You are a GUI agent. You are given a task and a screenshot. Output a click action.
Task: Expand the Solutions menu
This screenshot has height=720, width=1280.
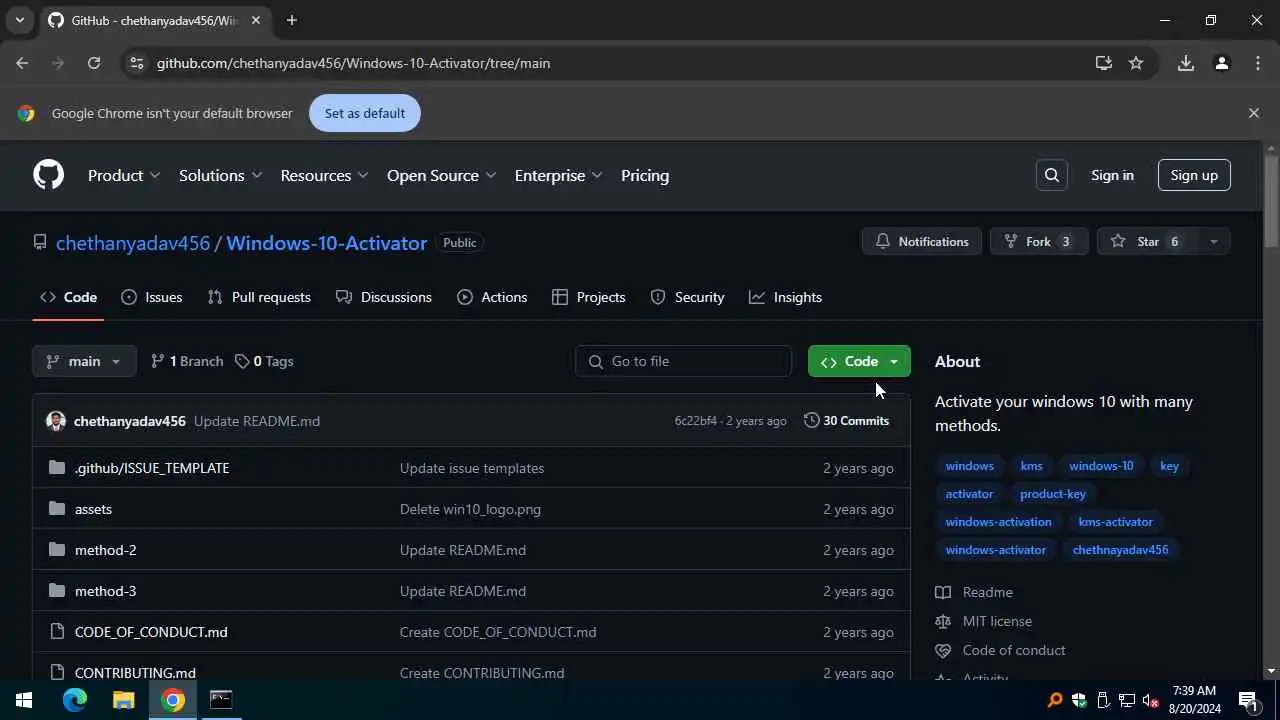coord(220,175)
